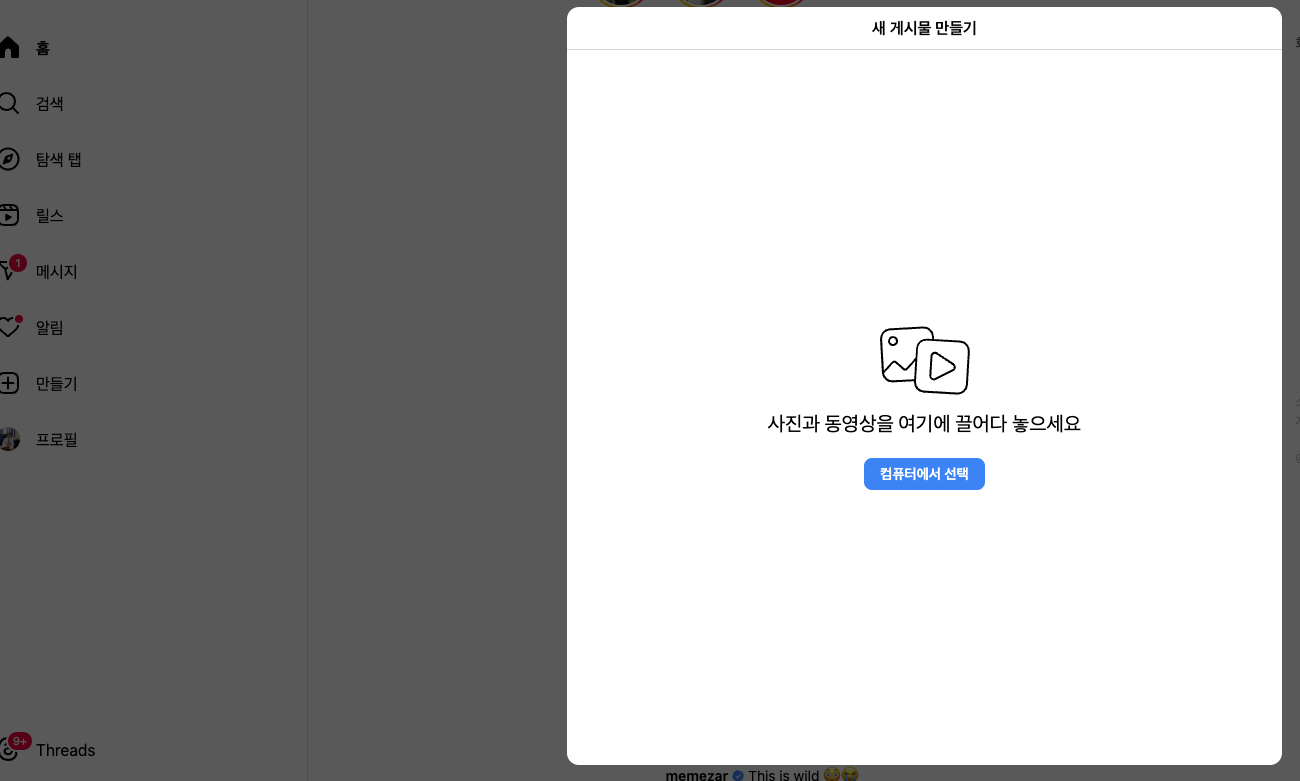1300x781 pixels.
Task: Select the 릴스 menu label
Action: tap(50, 215)
